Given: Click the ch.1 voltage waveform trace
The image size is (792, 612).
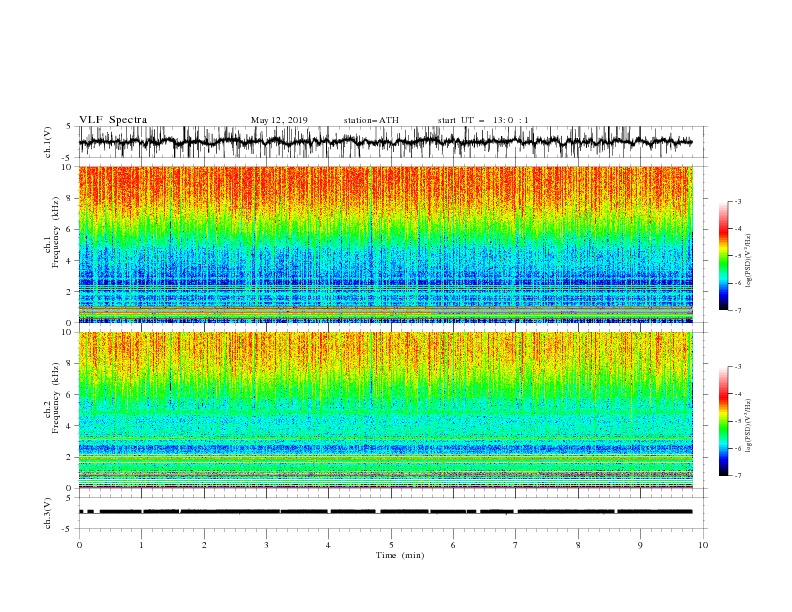Looking at the screenshot, I should click(385, 142).
